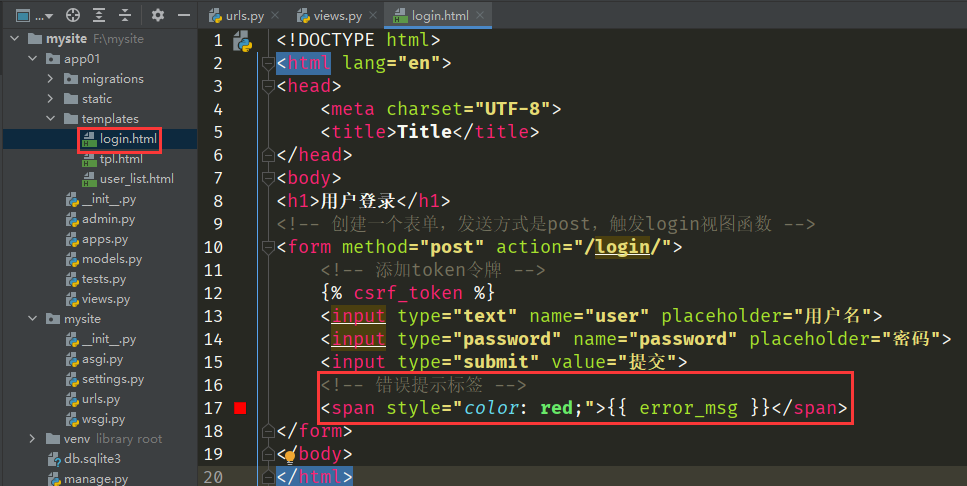Fold the form block on line 10
This screenshot has width=967, height=486.
(x=267, y=248)
